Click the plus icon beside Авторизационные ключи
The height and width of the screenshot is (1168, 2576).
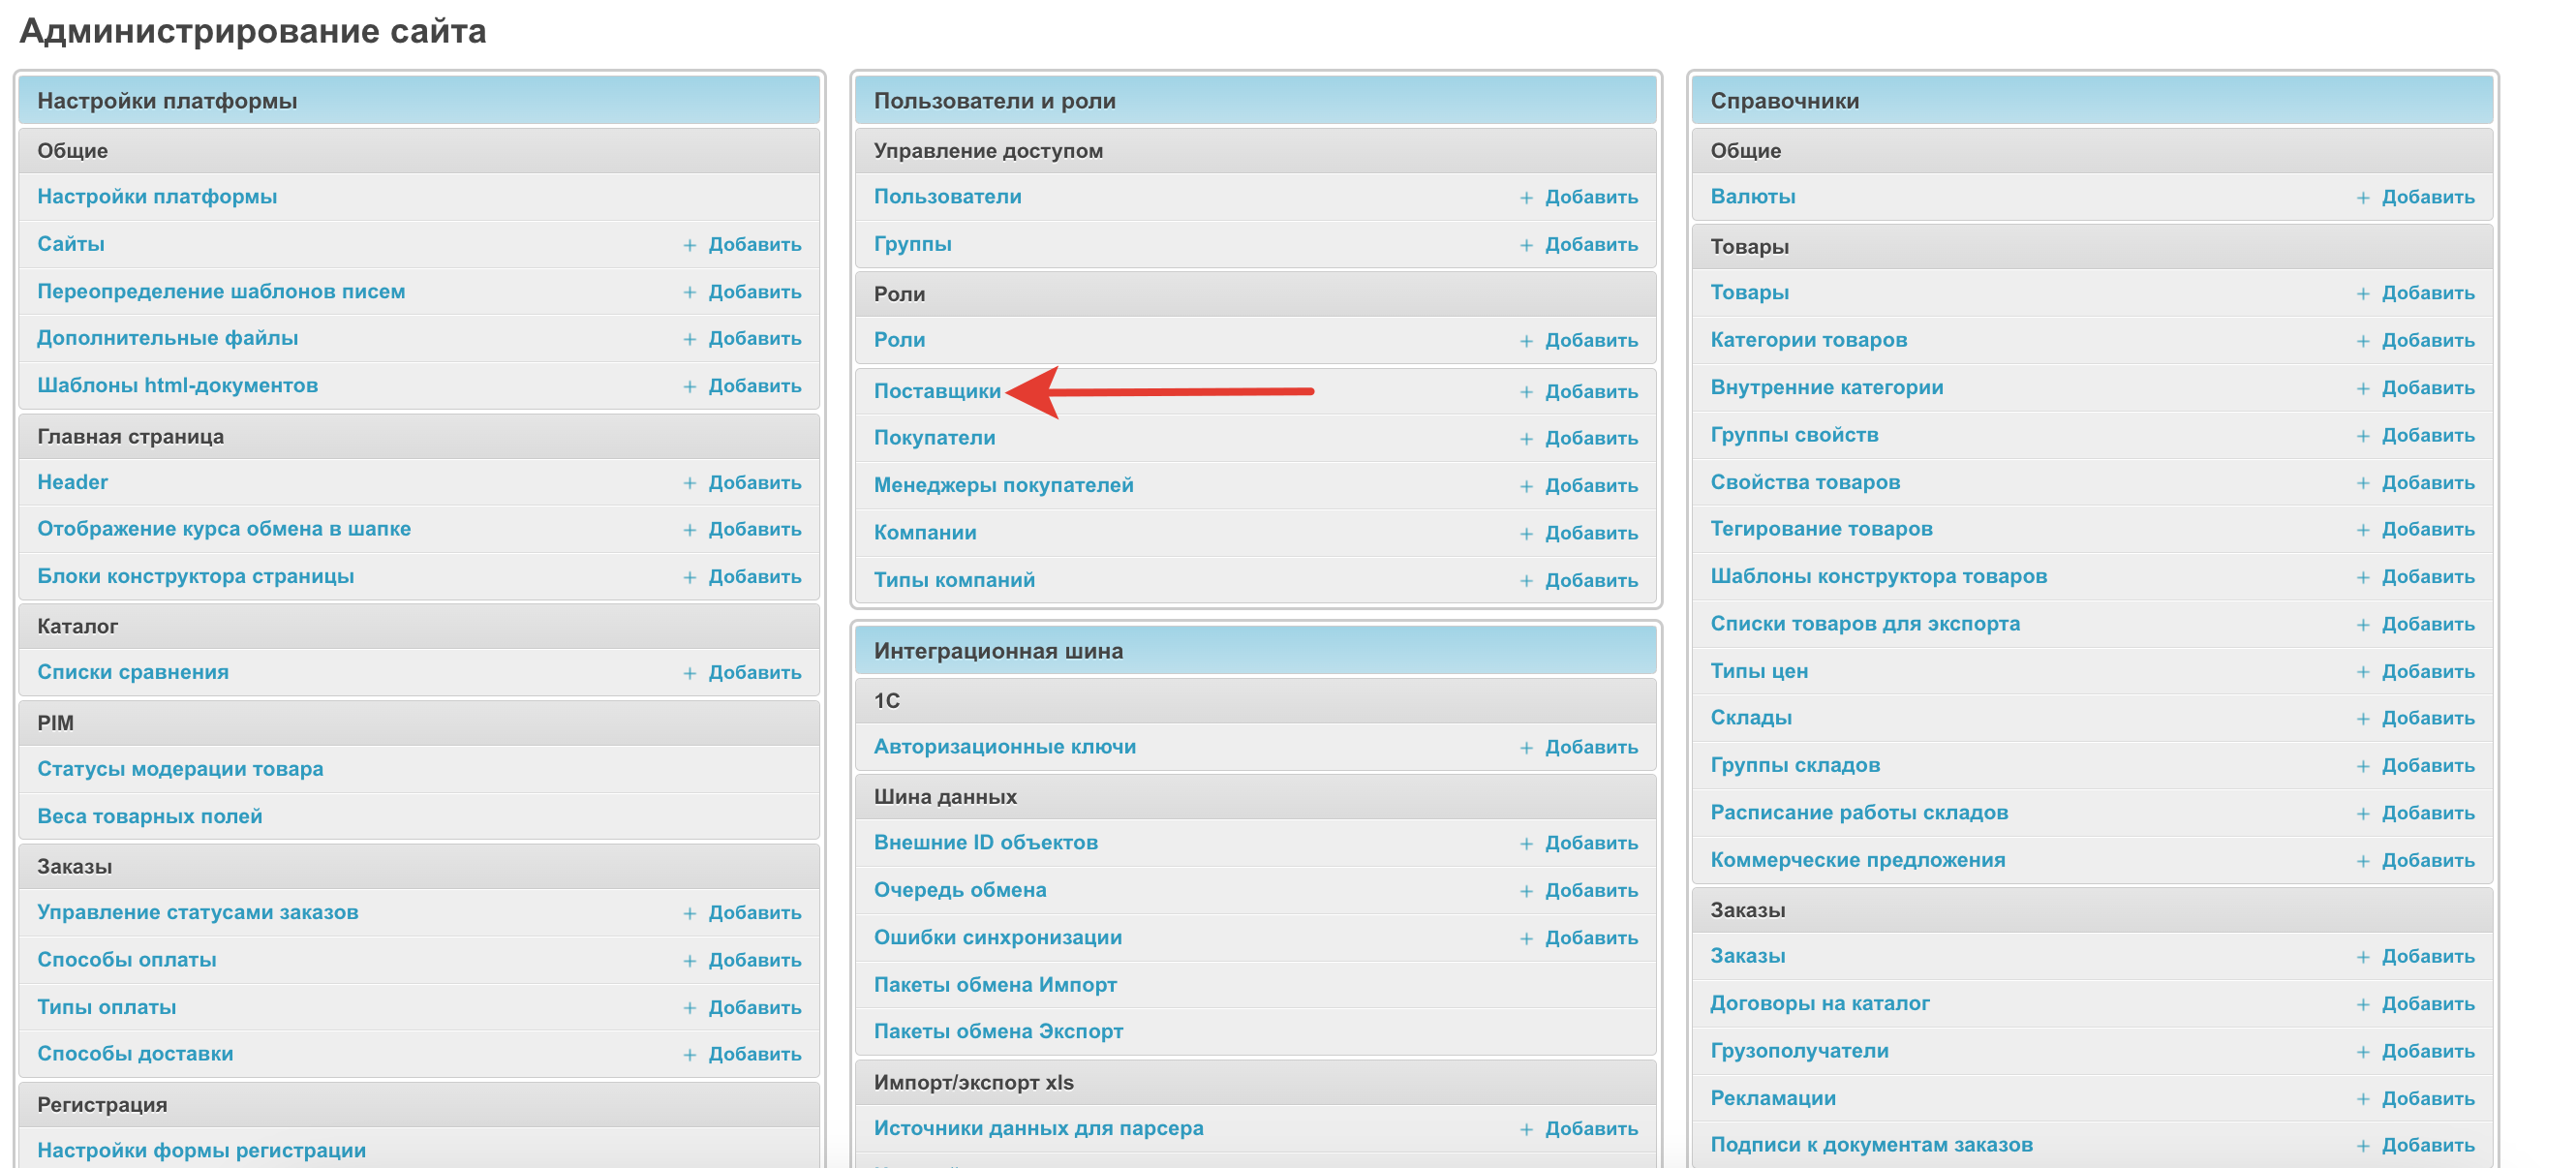click(x=1526, y=748)
